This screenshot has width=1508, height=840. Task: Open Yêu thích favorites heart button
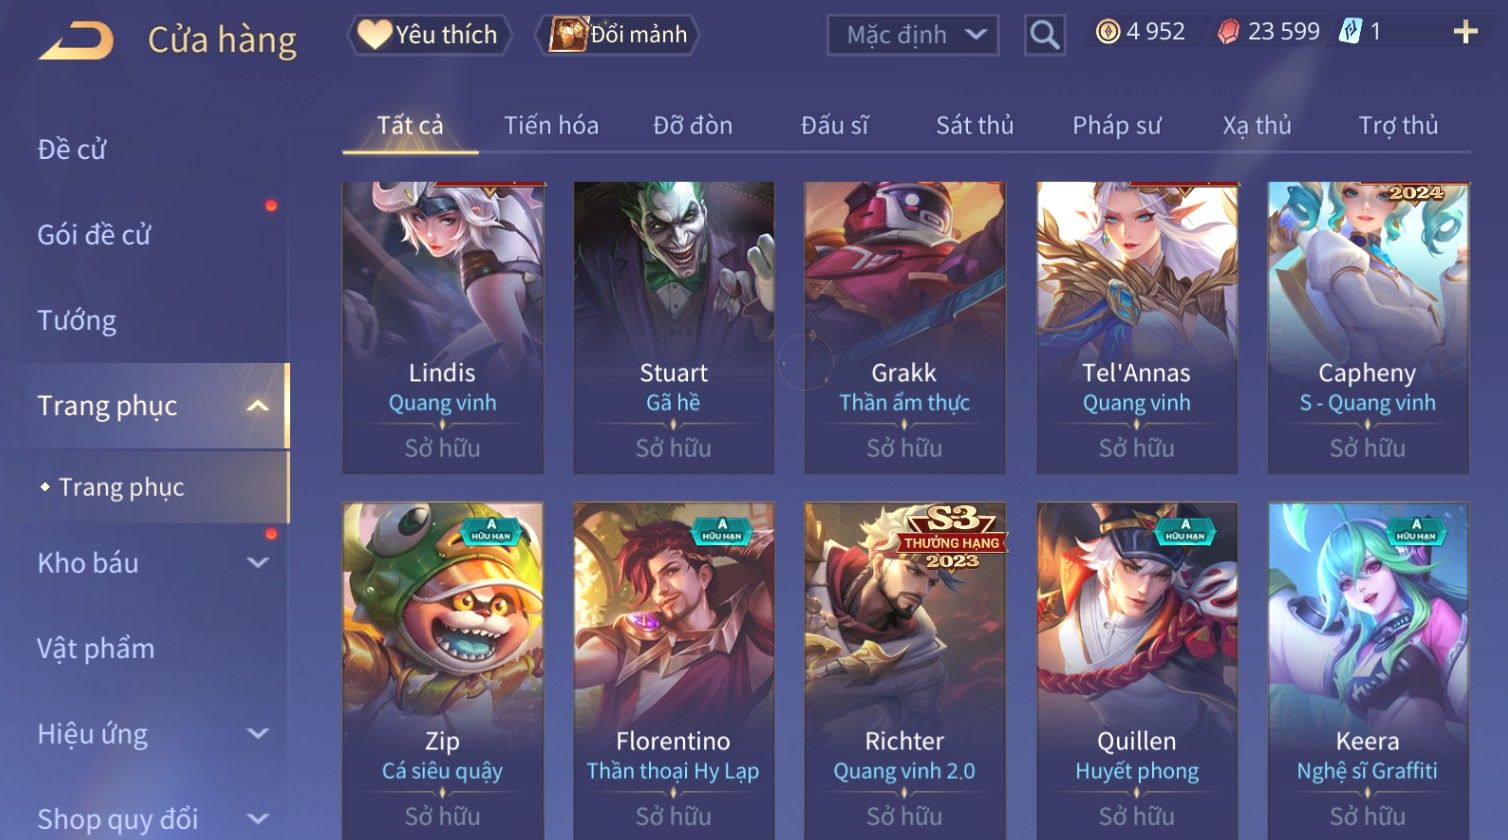coord(429,35)
